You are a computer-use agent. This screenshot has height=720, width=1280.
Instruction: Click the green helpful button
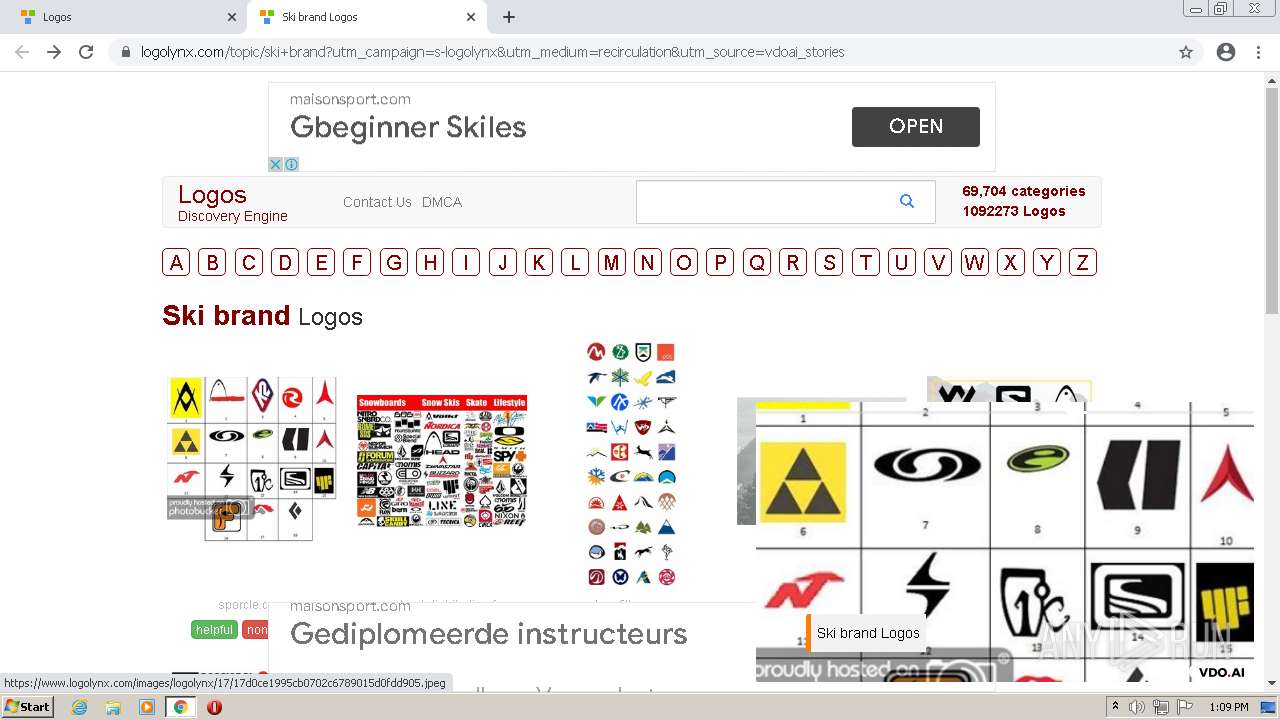[214, 630]
